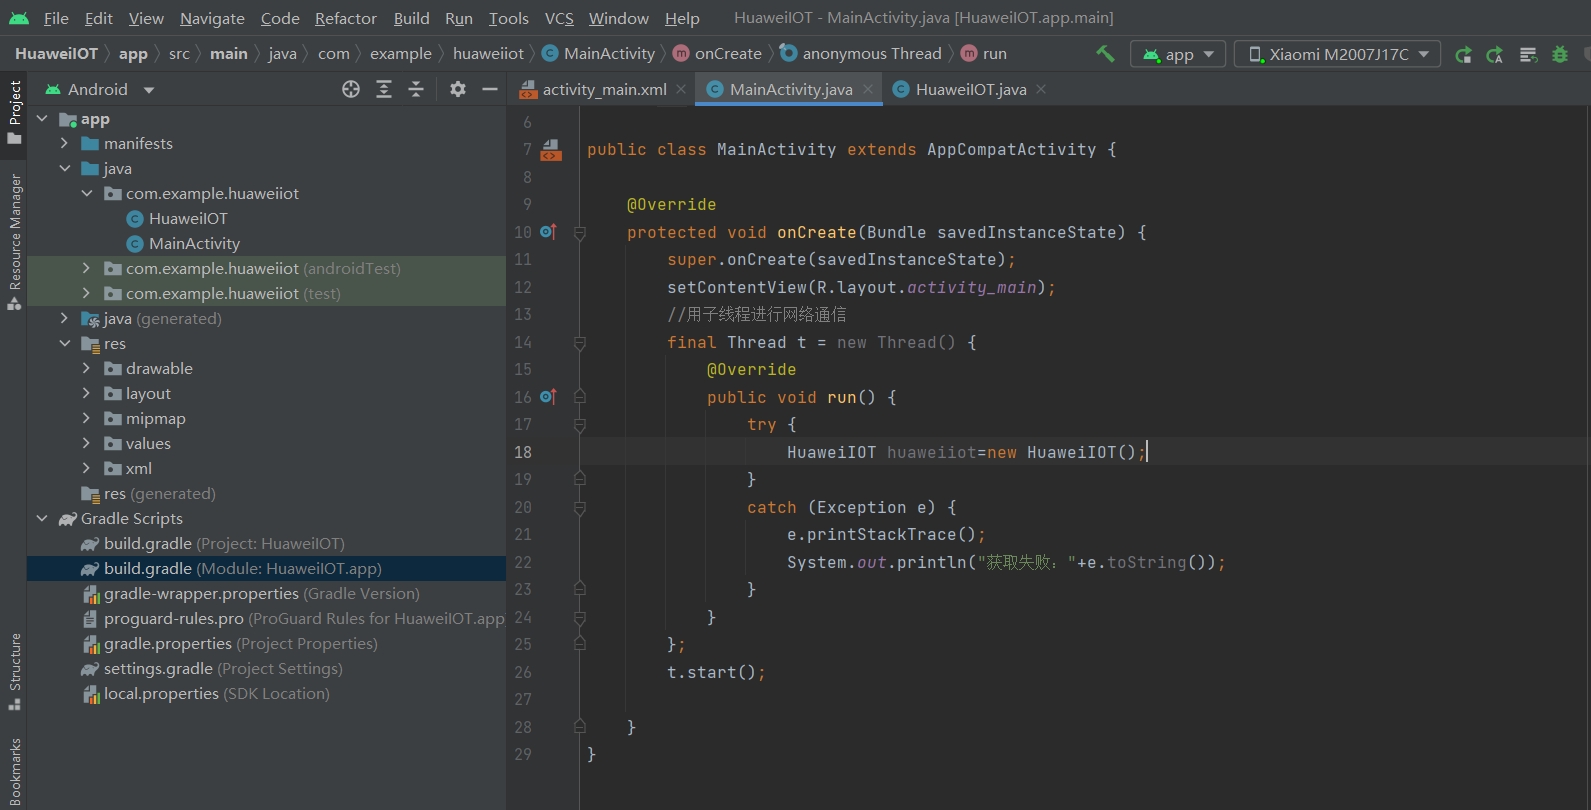Open the Build menu

click(411, 18)
